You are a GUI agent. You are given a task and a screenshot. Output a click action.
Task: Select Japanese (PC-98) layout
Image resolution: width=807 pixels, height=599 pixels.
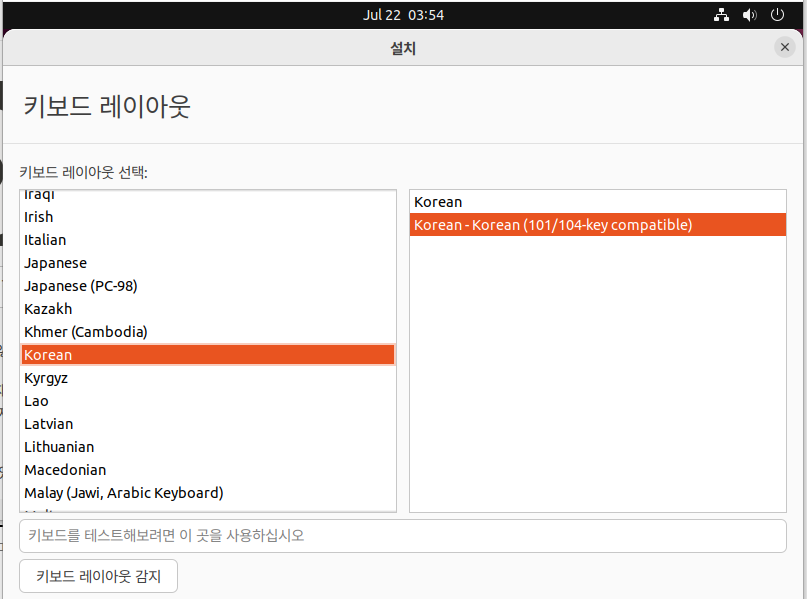click(208, 286)
